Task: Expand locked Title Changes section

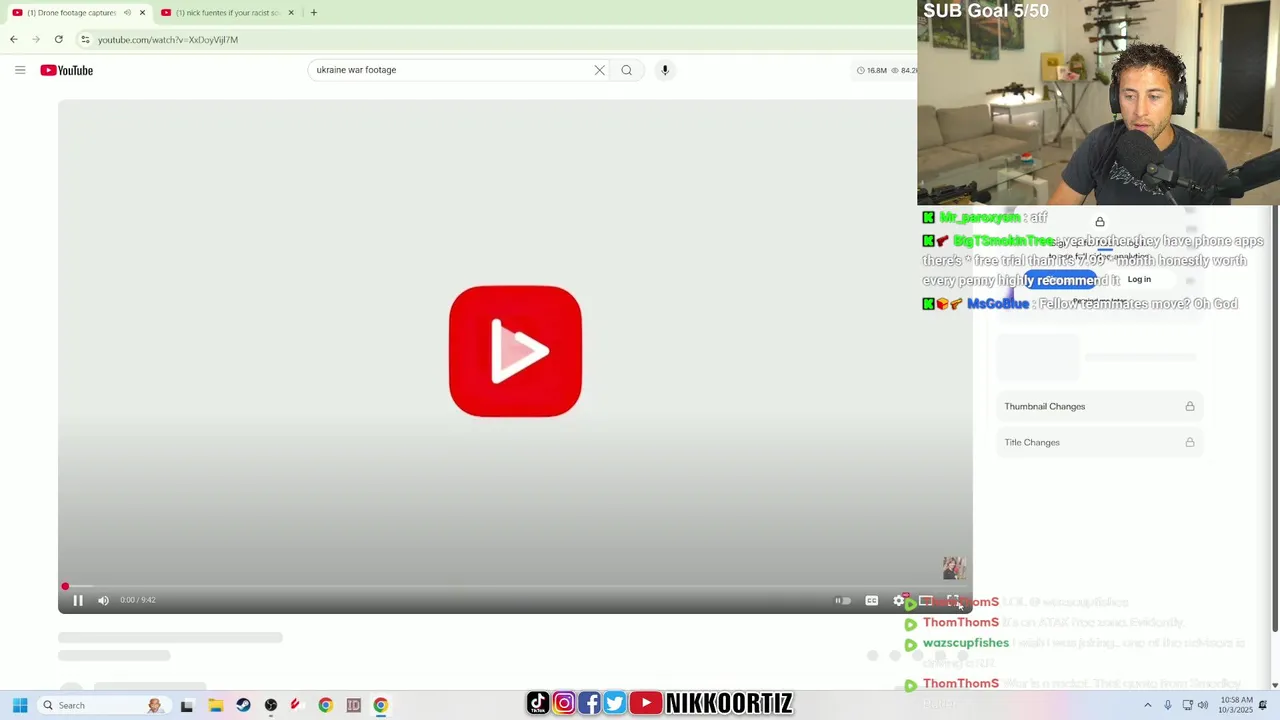Action: pos(1099,443)
